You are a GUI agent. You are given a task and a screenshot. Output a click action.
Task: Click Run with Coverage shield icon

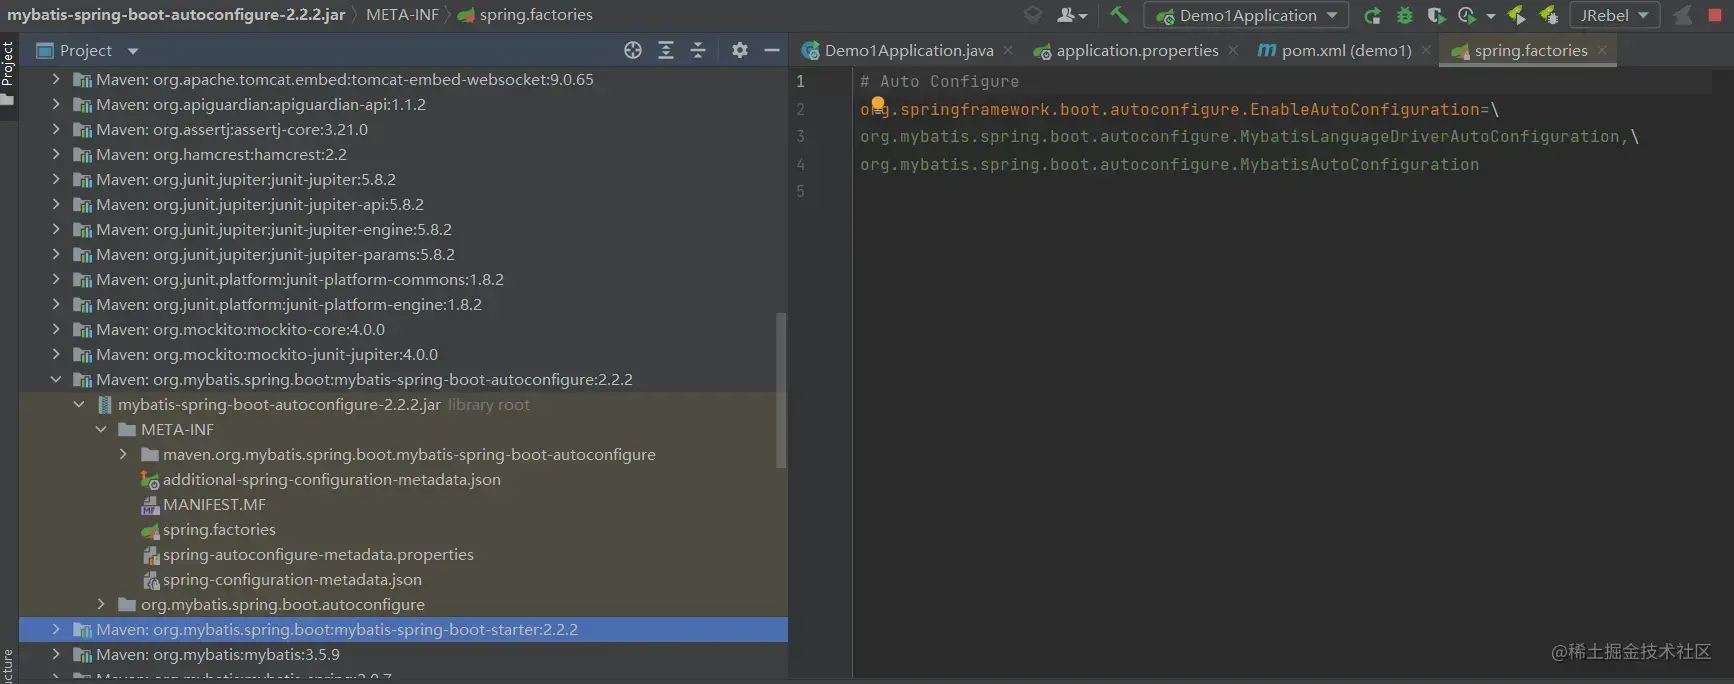1436,15
